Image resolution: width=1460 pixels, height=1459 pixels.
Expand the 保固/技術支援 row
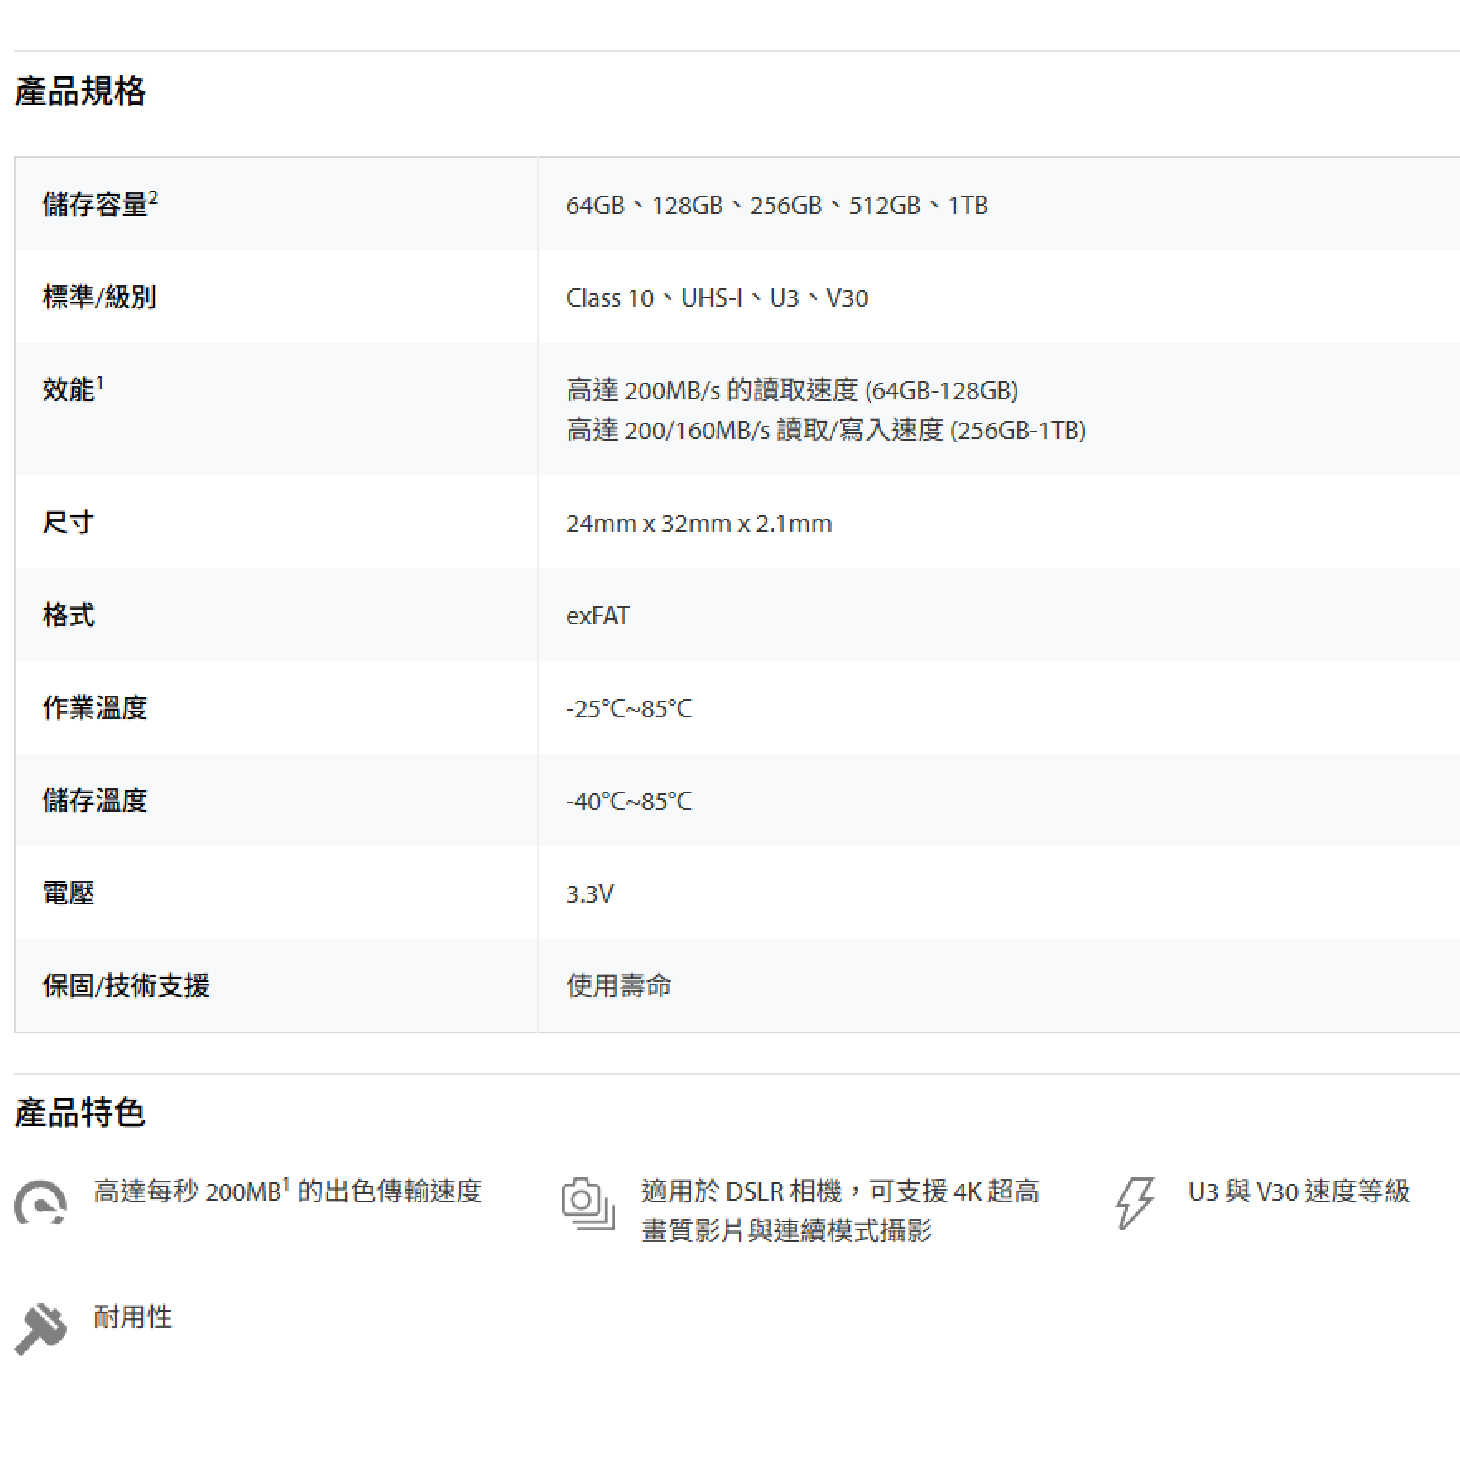[128, 986]
